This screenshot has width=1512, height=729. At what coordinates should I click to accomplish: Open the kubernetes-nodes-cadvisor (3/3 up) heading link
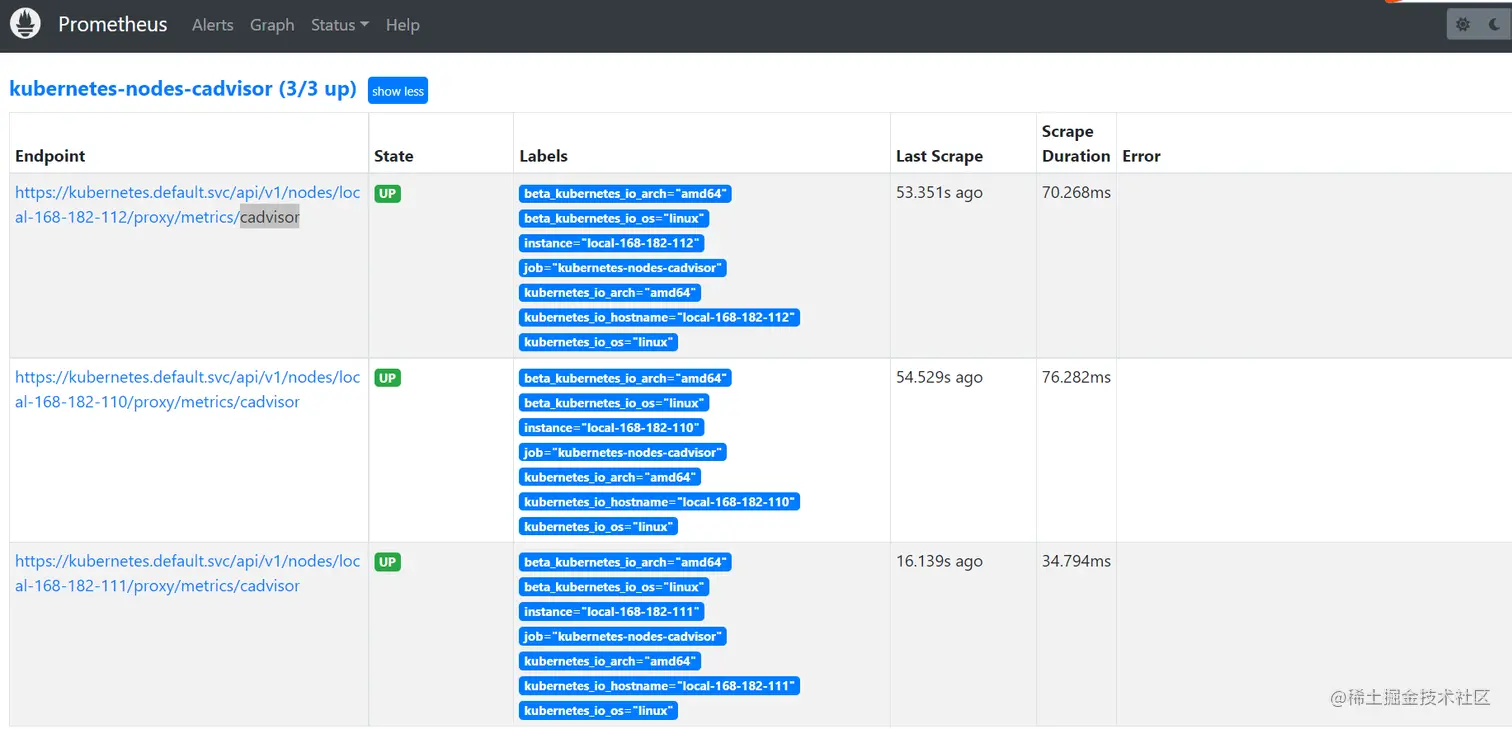tap(183, 89)
